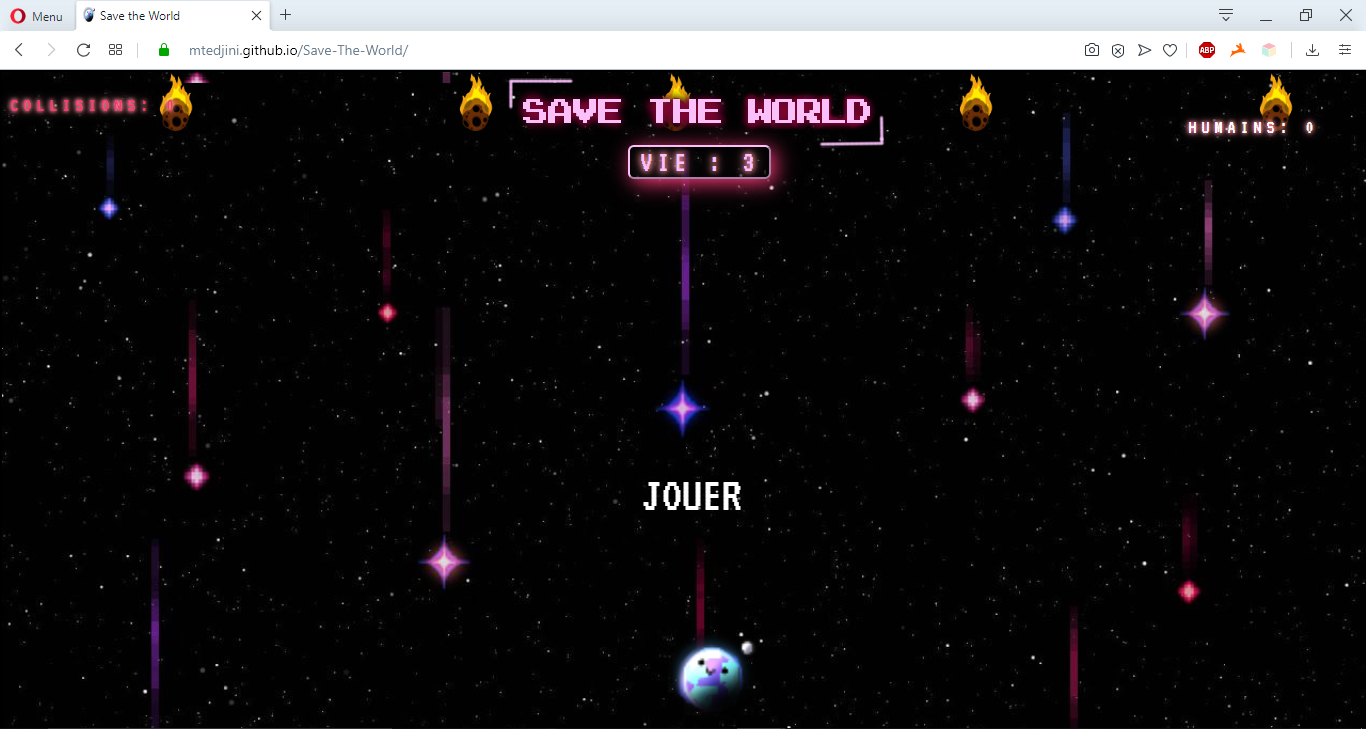
Task: Reload the current page
Action: 84,50
